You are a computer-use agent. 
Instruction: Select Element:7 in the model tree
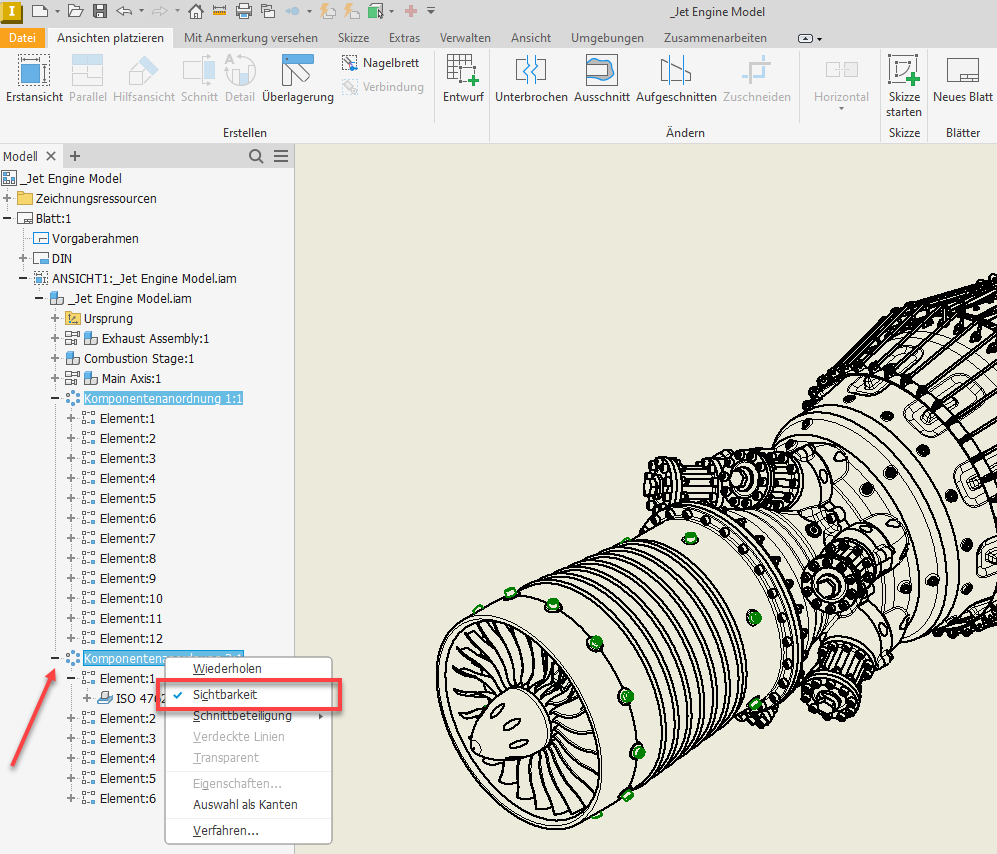click(128, 538)
